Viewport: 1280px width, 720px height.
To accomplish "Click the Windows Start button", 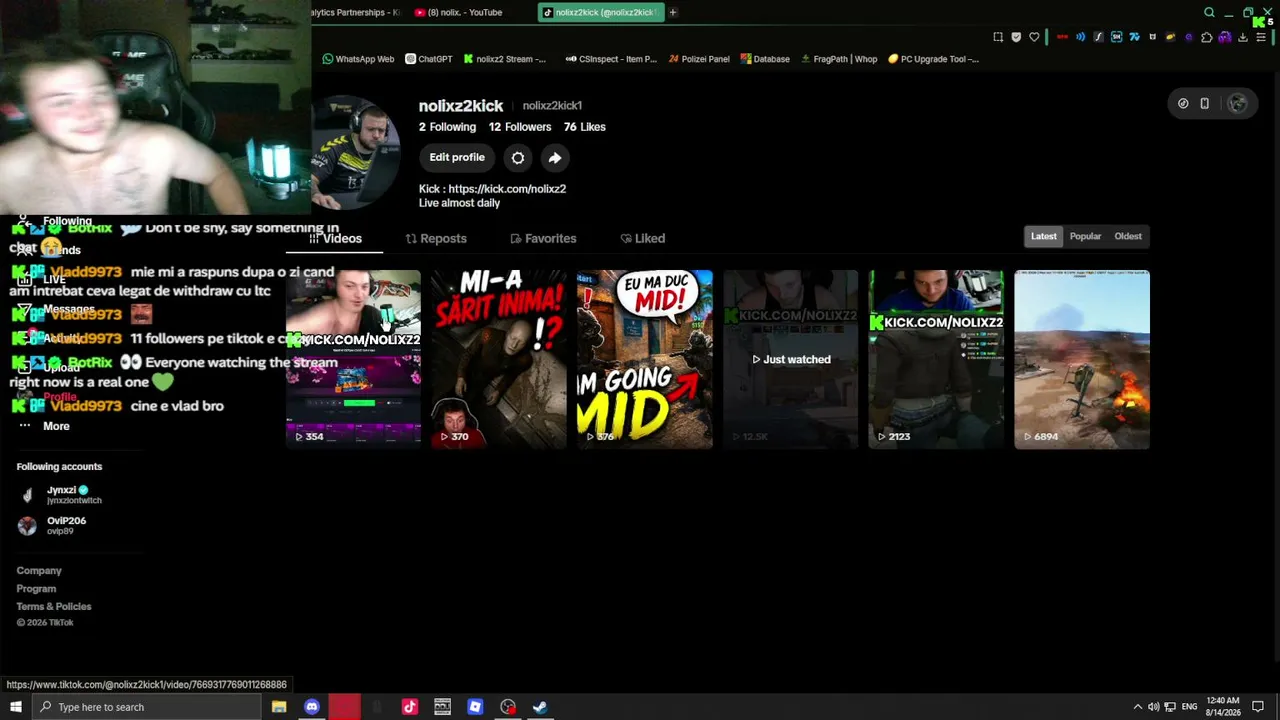I will [x=15, y=707].
